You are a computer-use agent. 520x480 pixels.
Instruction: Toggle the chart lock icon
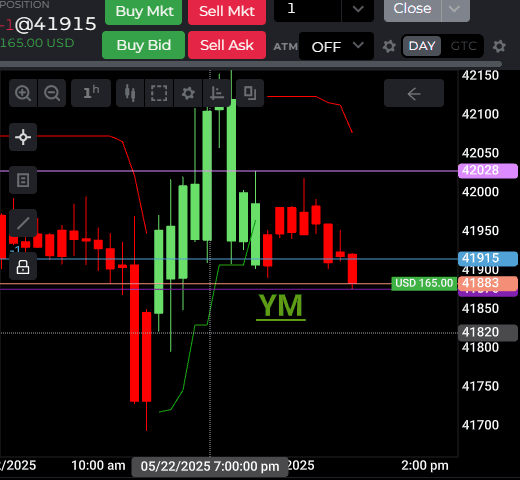tap(23, 266)
